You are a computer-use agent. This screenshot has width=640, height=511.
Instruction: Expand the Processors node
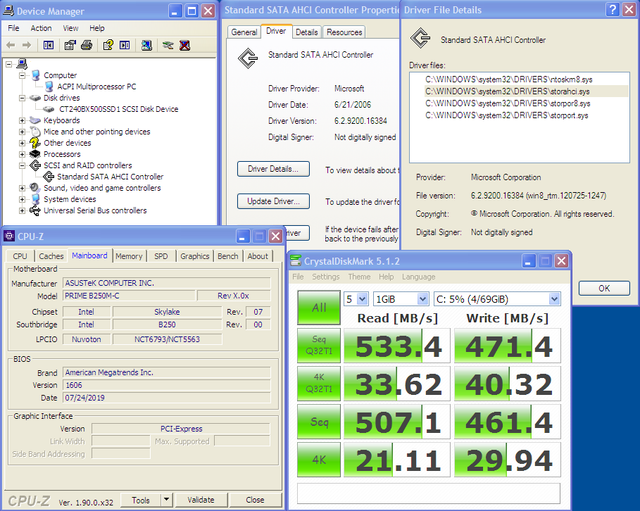tap(22, 154)
